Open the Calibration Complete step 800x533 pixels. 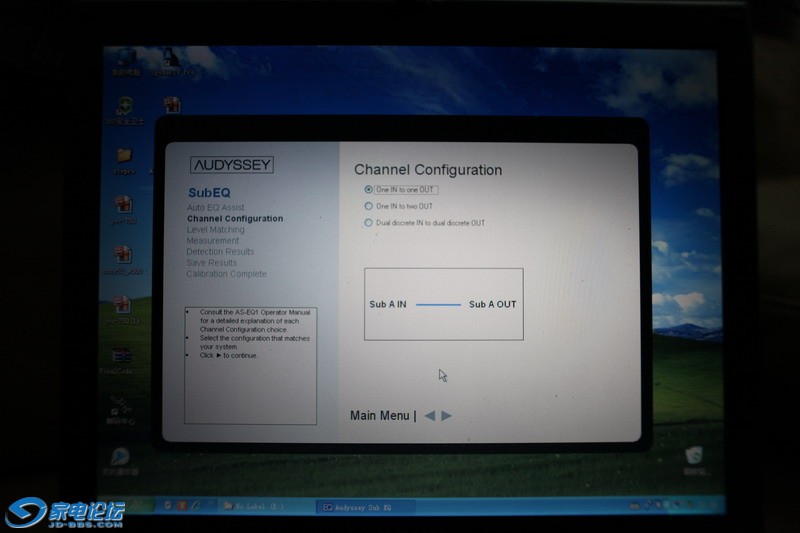click(x=227, y=274)
